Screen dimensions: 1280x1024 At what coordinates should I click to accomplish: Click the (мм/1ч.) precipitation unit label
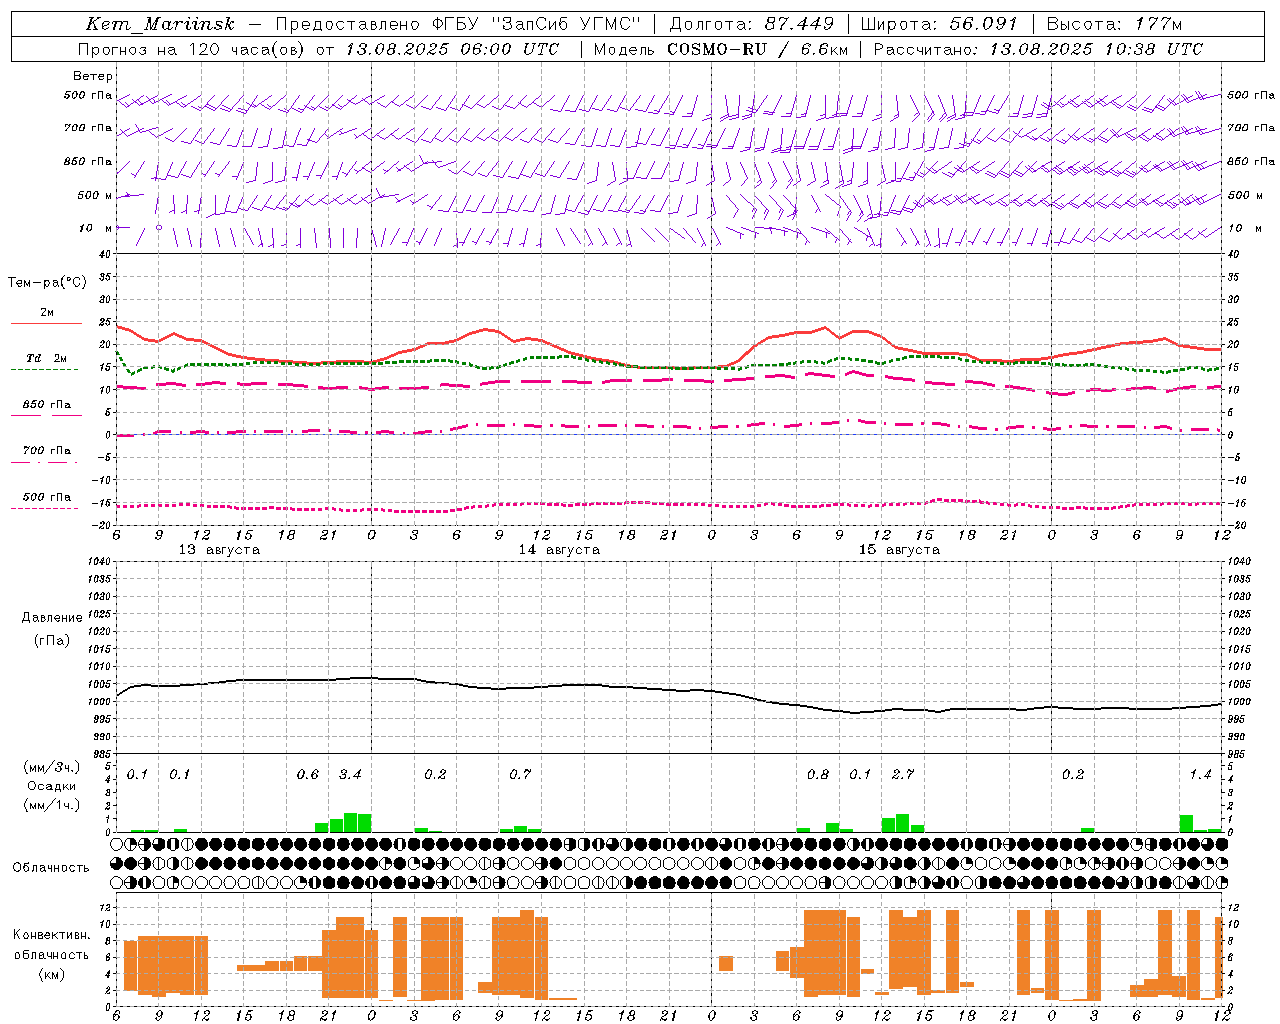click(x=52, y=805)
